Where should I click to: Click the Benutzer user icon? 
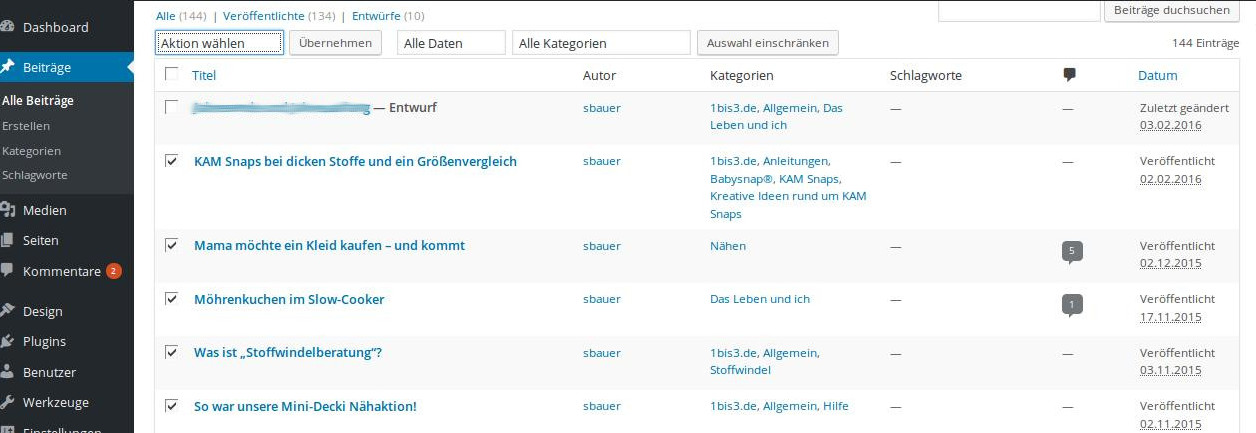pyautogui.click(x=8, y=372)
